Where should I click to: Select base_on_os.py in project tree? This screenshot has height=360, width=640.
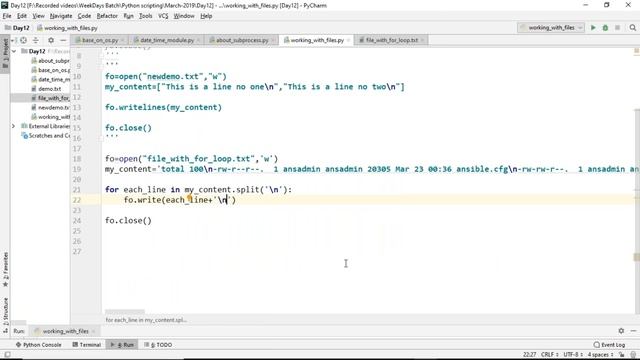point(50,70)
